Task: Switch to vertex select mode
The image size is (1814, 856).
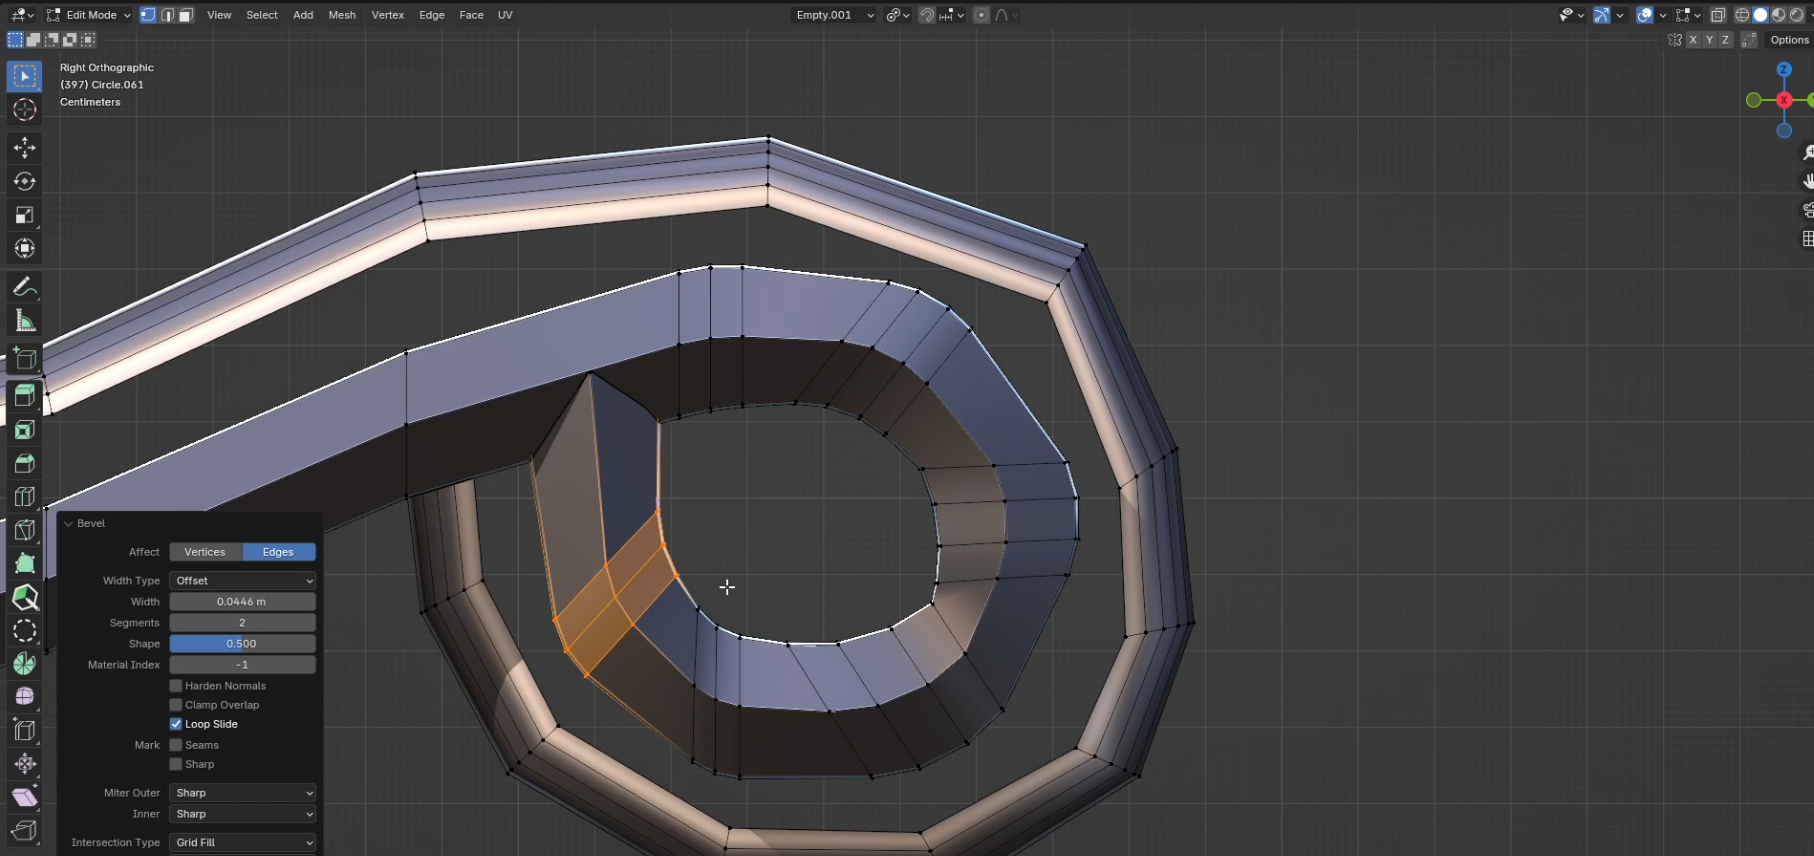Action: [148, 15]
